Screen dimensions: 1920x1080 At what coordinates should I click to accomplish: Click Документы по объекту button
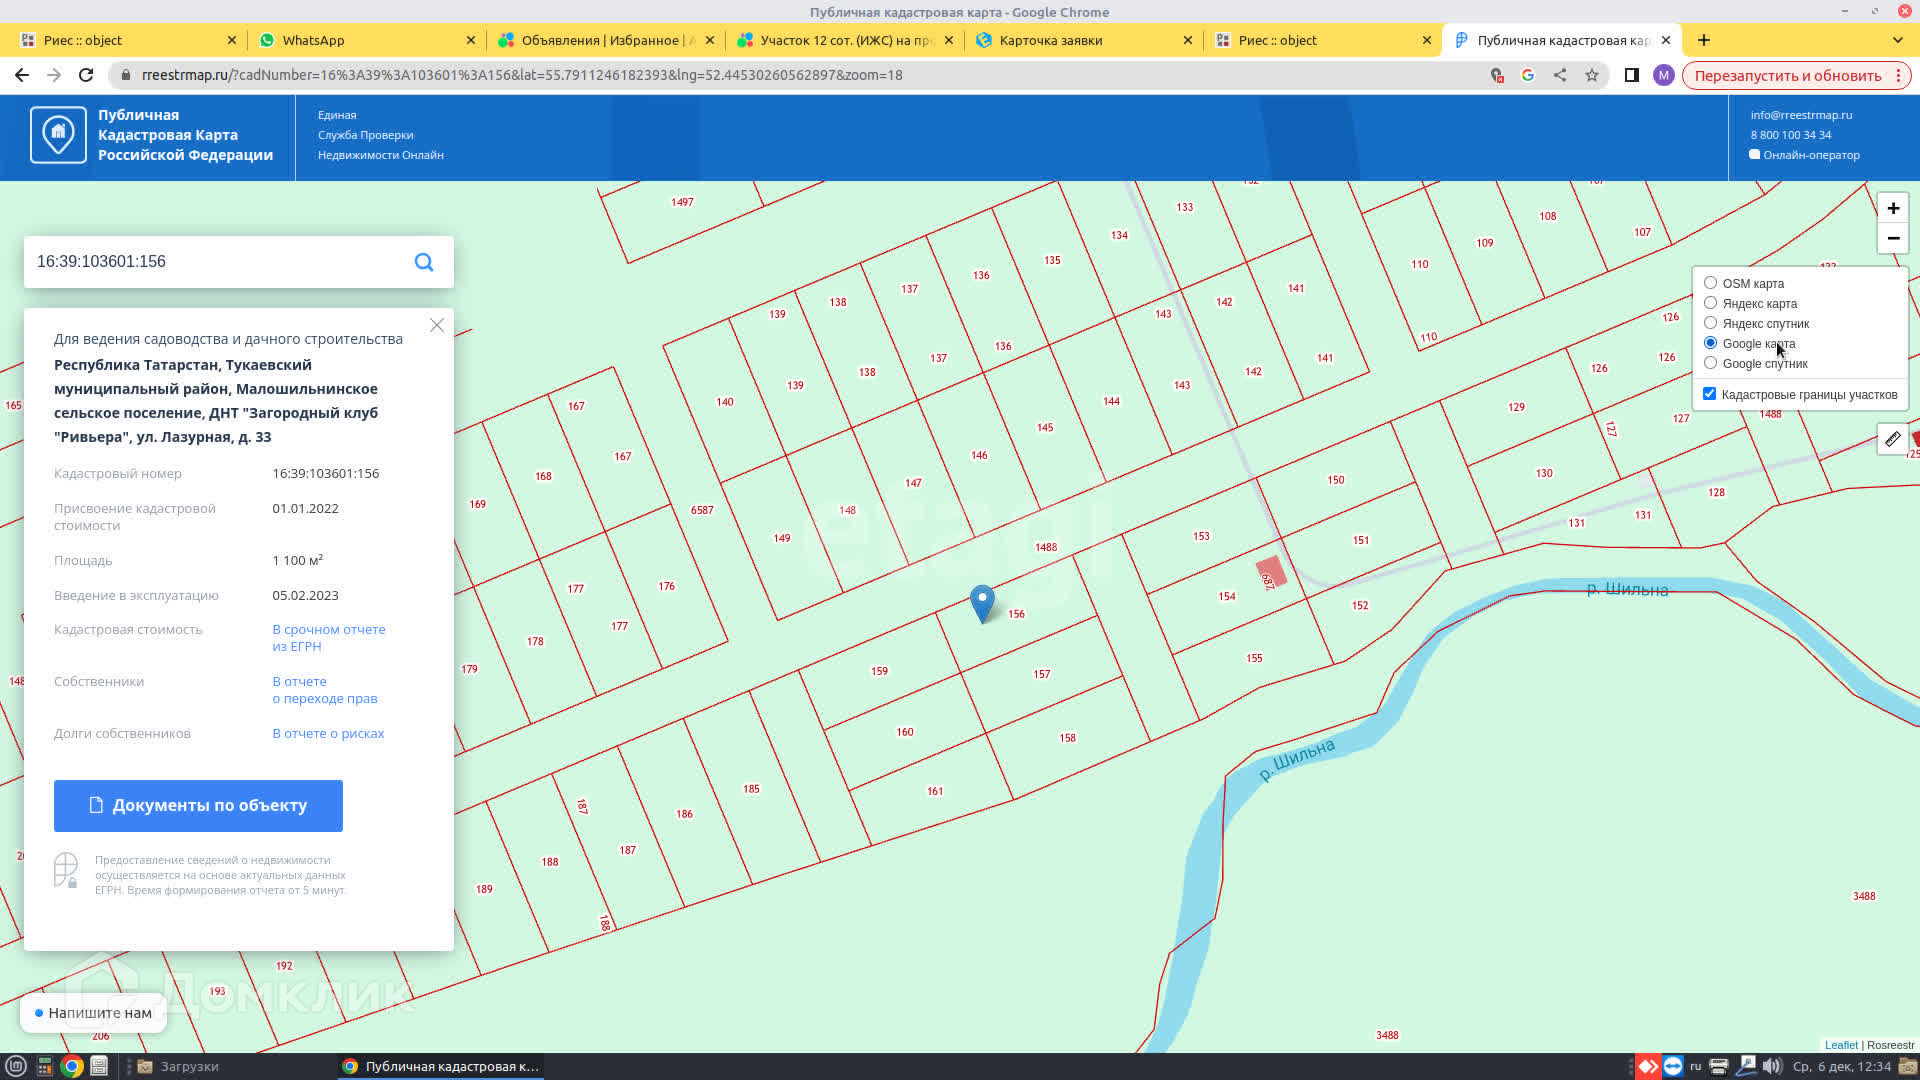tap(198, 806)
